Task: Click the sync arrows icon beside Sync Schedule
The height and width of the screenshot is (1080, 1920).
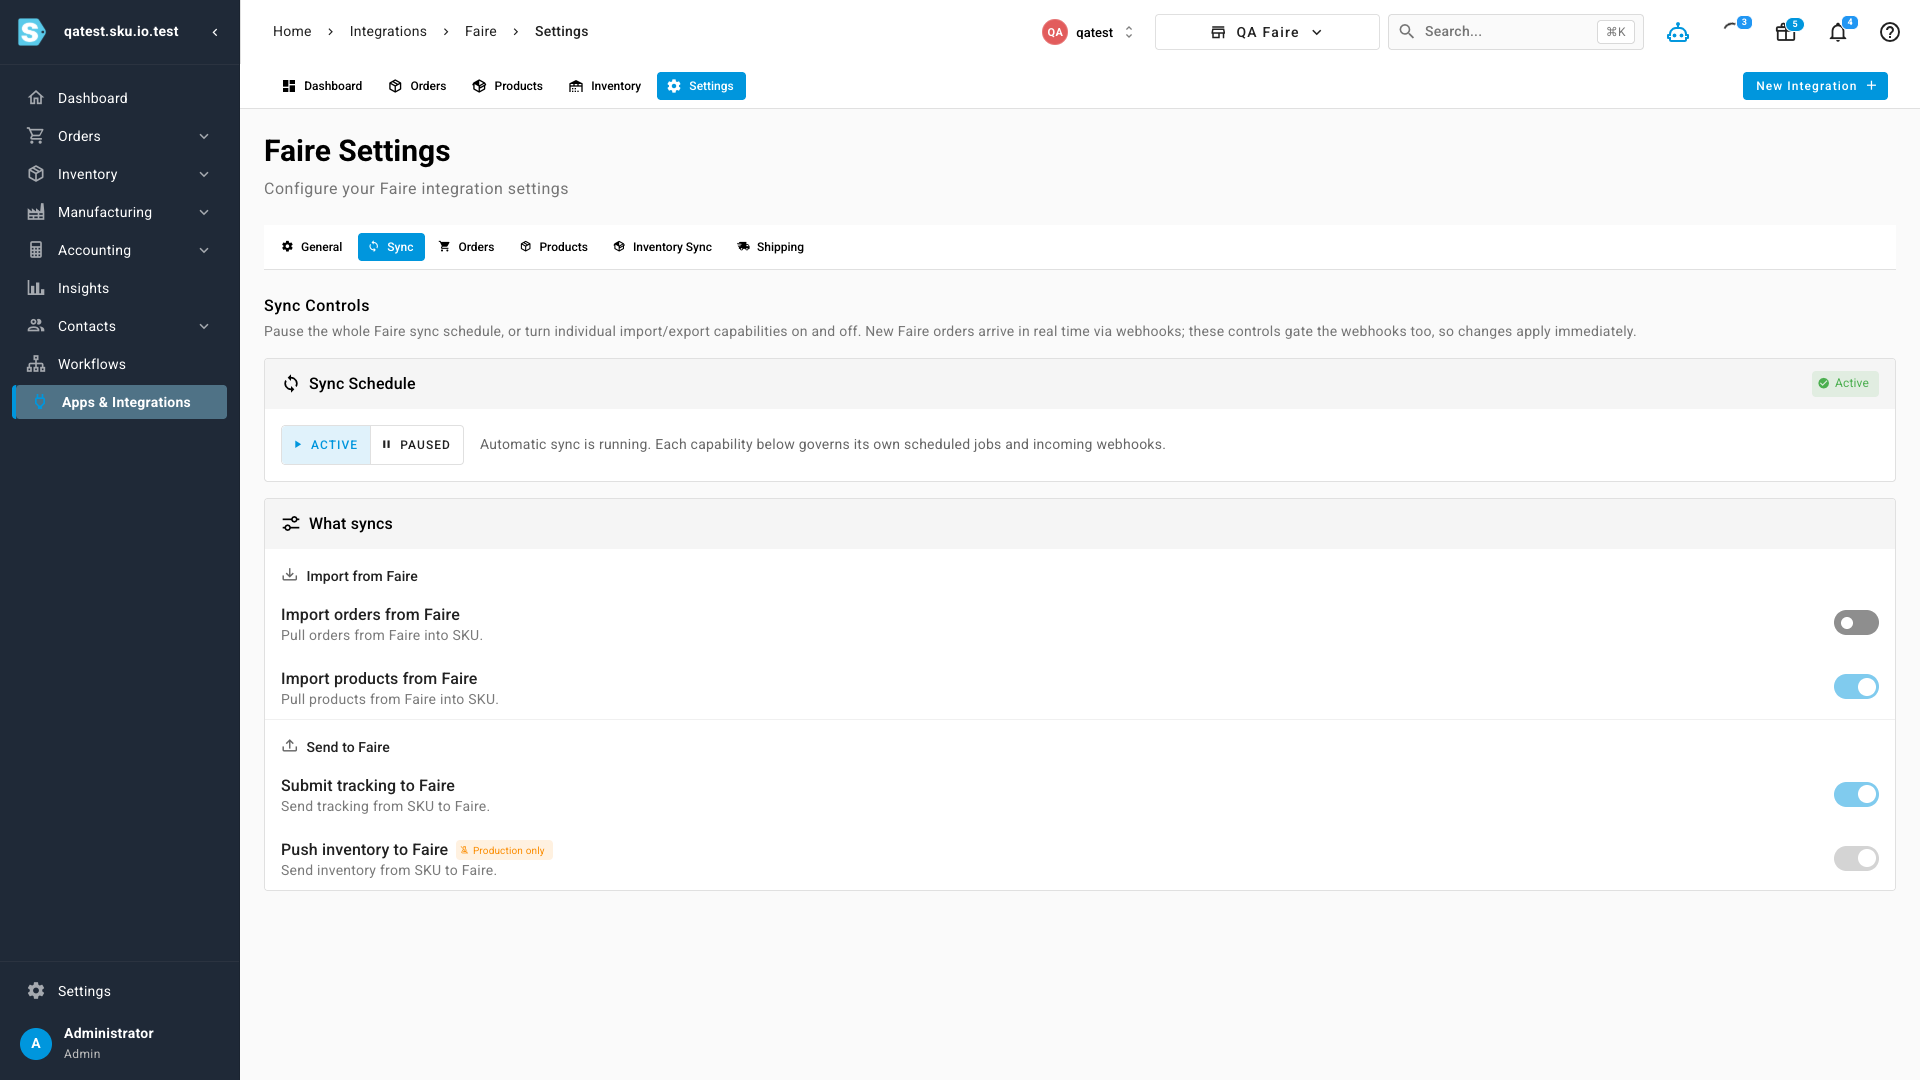Action: click(x=291, y=384)
